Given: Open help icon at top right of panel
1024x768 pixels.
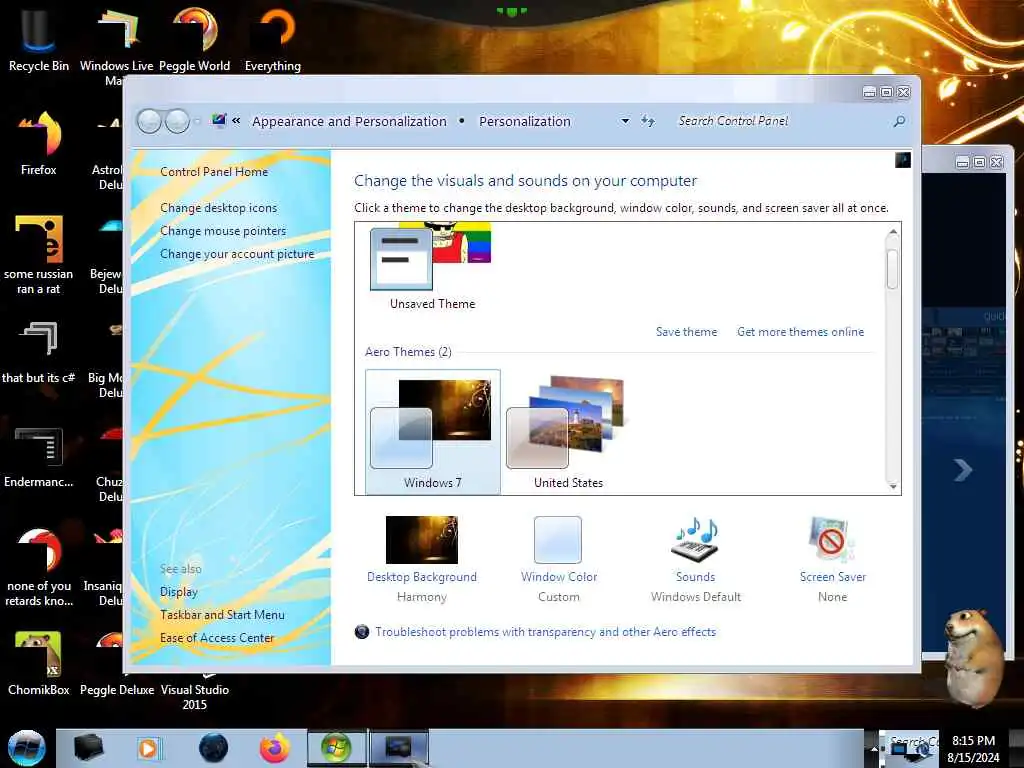Looking at the screenshot, I should click(903, 160).
